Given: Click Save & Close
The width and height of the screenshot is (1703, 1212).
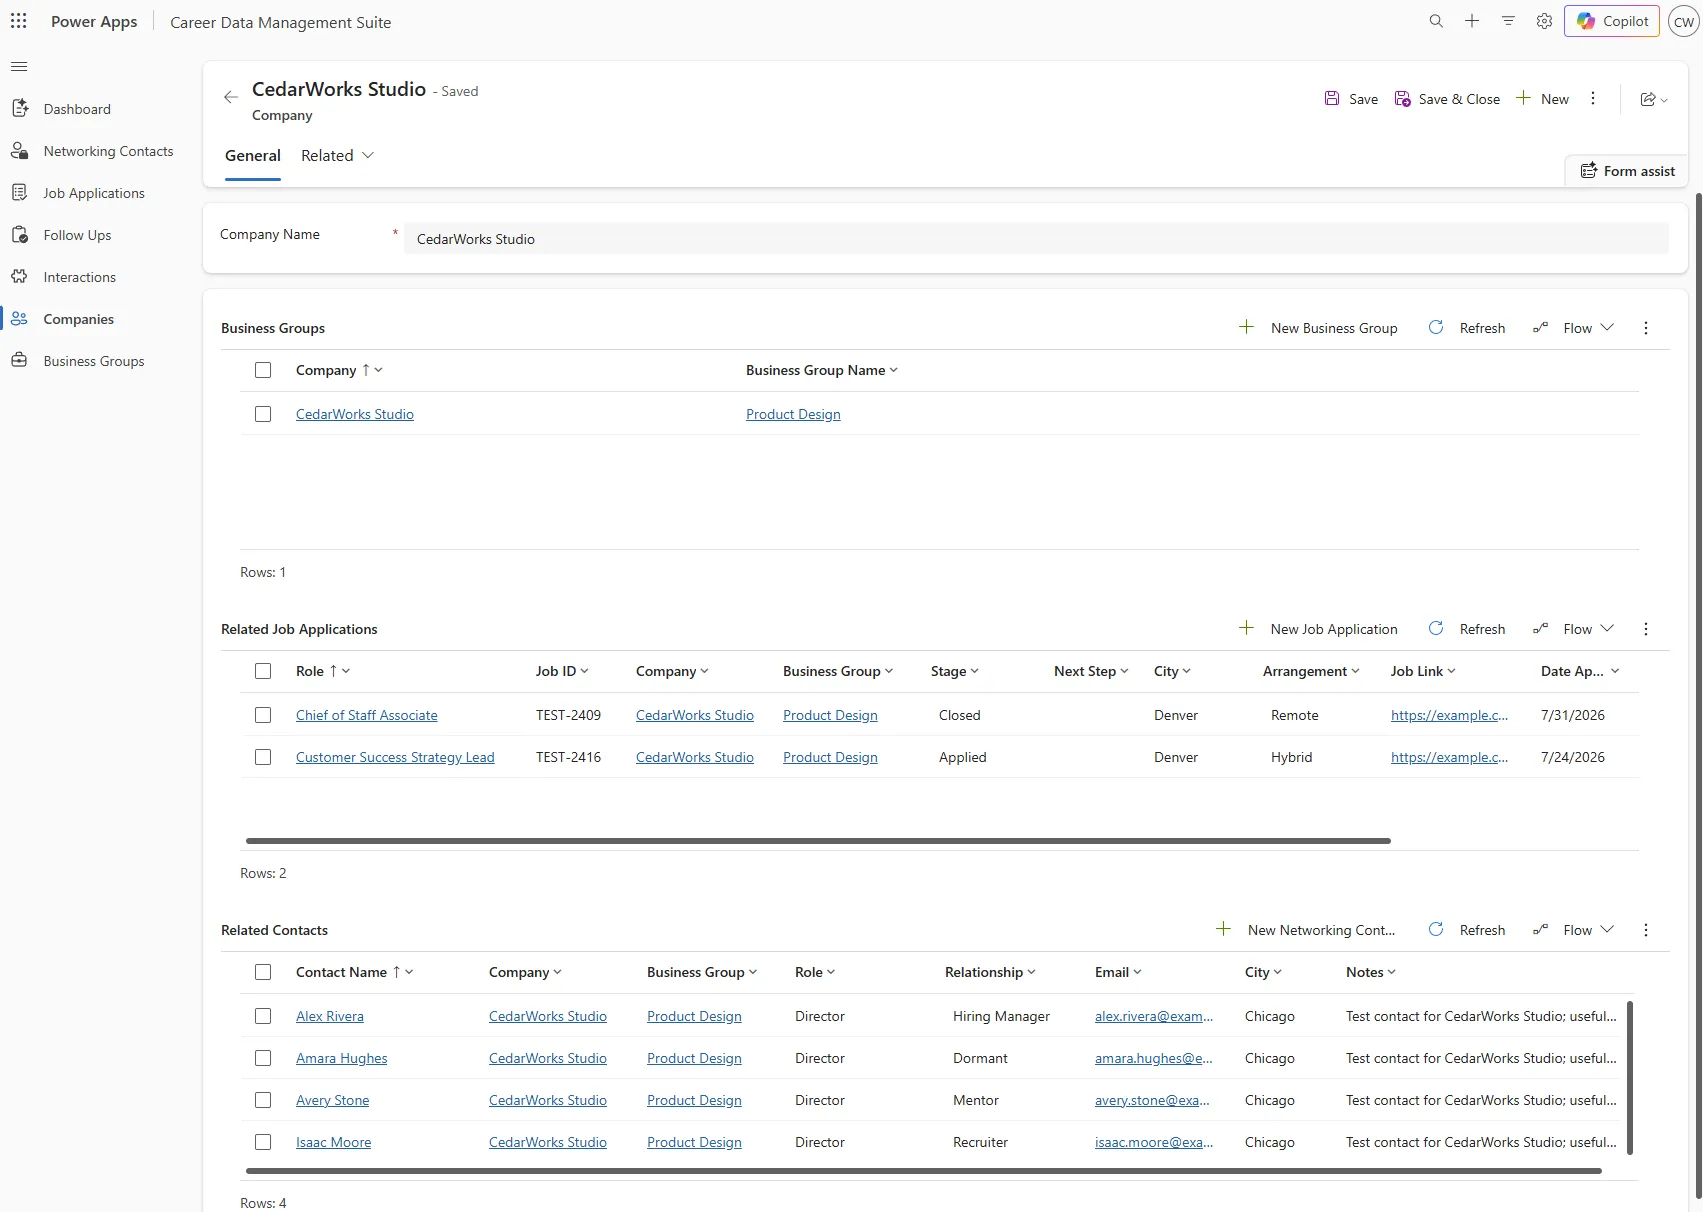Looking at the screenshot, I should [1447, 99].
